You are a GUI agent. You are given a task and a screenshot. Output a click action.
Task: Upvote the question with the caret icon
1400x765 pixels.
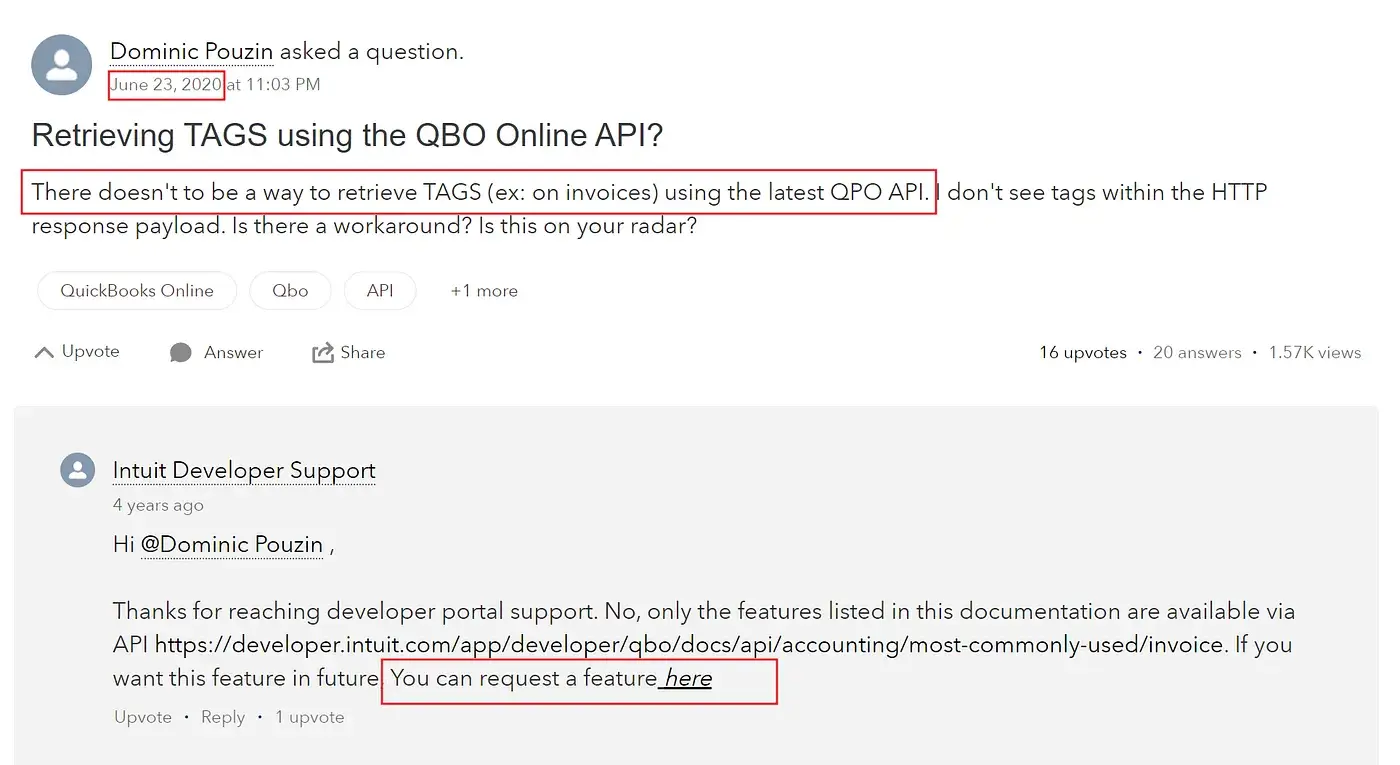click(x=44, y=352)
